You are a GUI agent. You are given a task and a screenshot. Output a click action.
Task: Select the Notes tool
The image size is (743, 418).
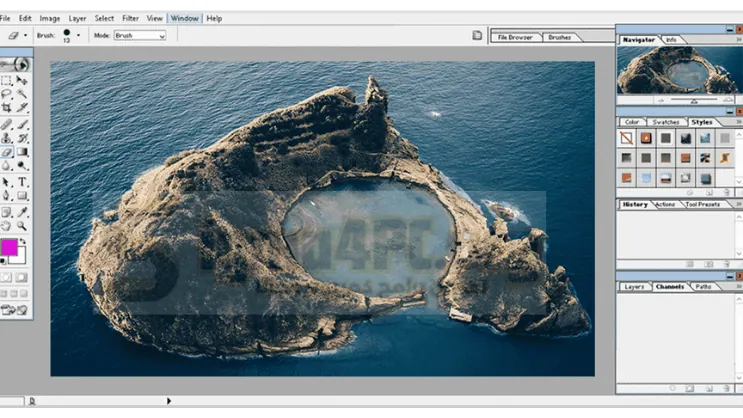tap(6, 212)
